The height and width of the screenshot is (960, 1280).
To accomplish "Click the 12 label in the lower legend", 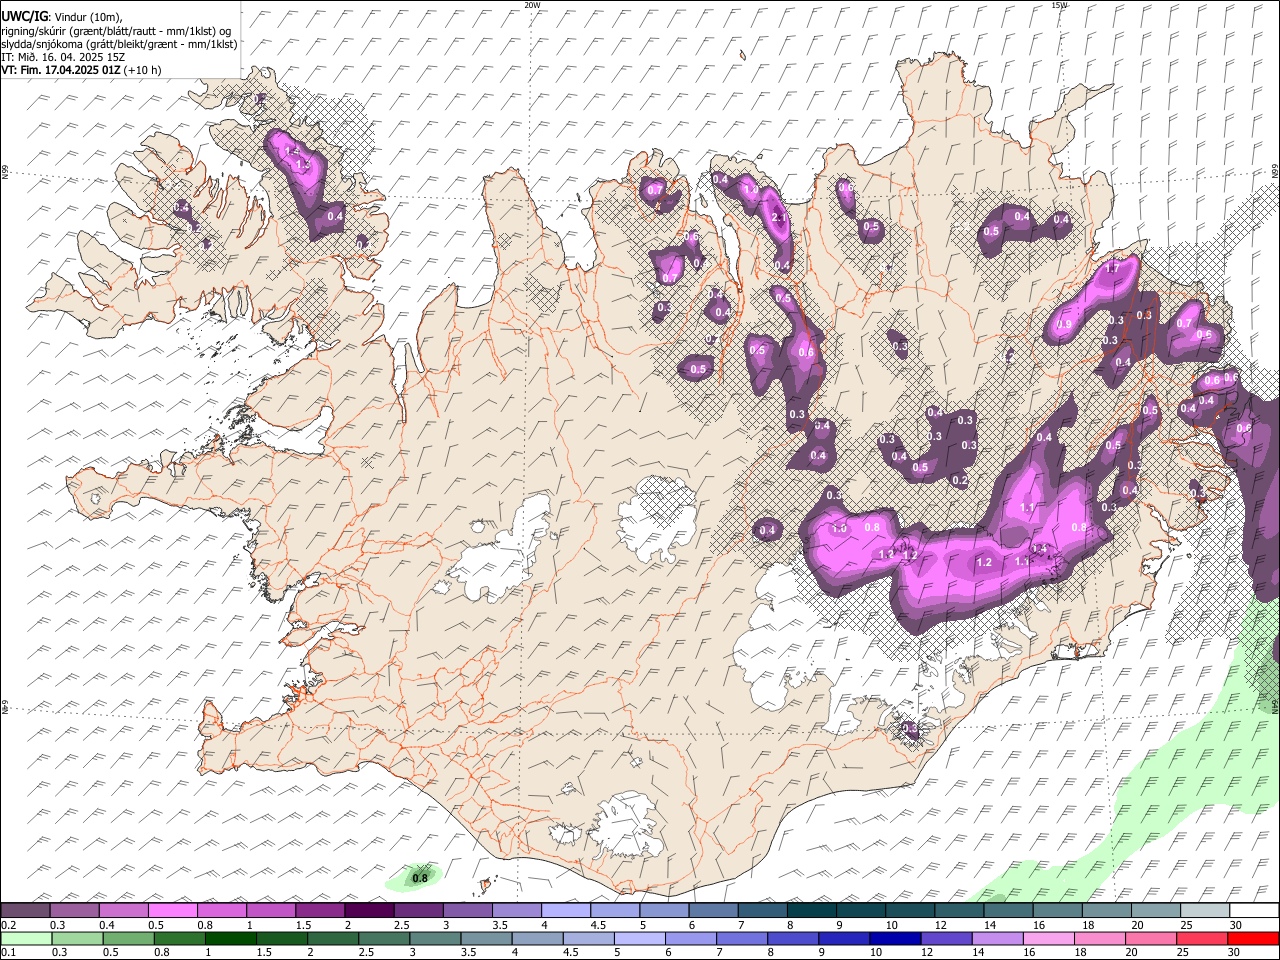I will click(927, 952).
